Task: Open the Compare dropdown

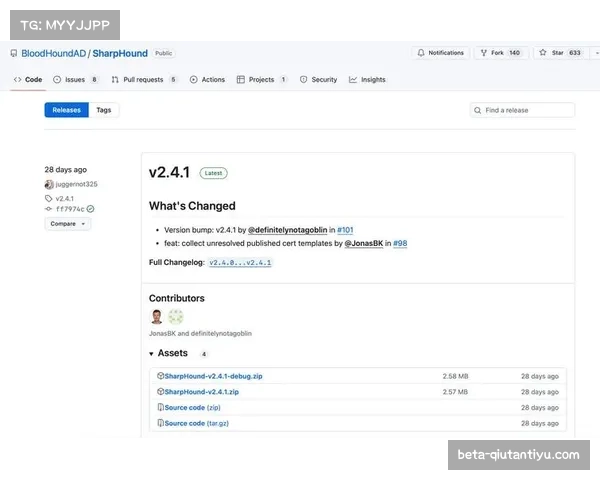Action: (67, 224)
